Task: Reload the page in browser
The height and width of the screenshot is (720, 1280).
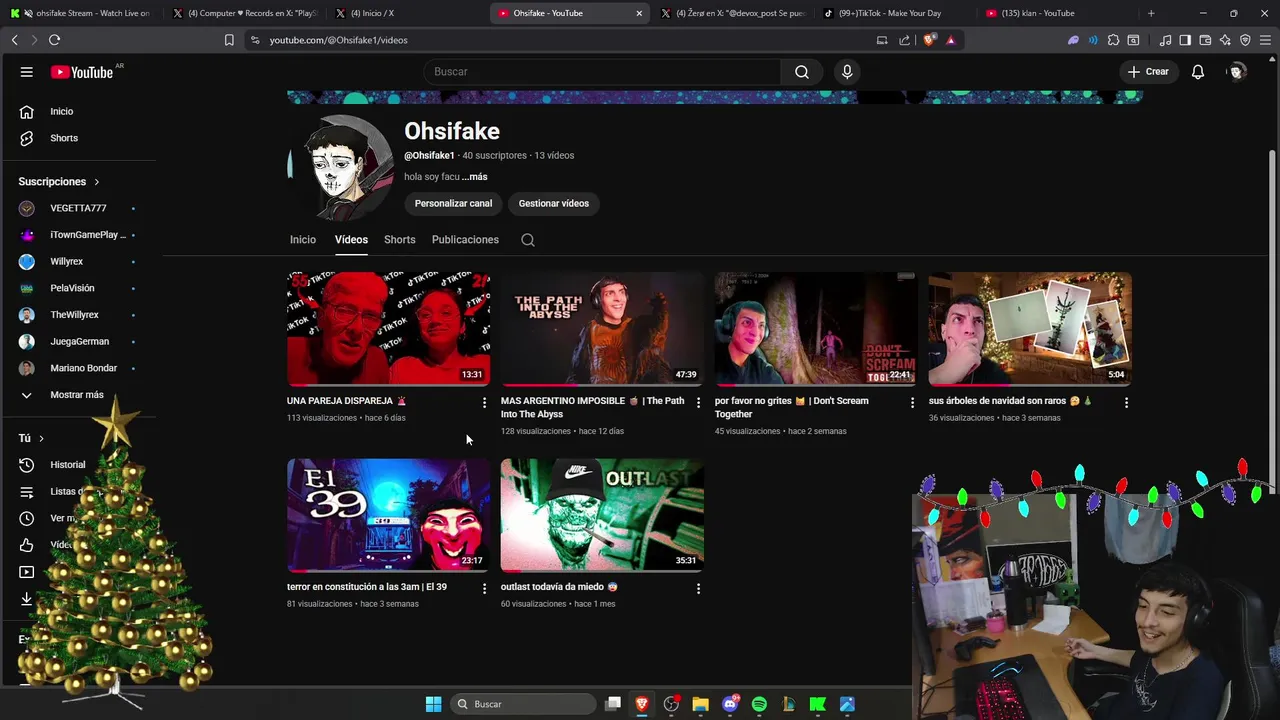Action: click(x=54, y=40)
